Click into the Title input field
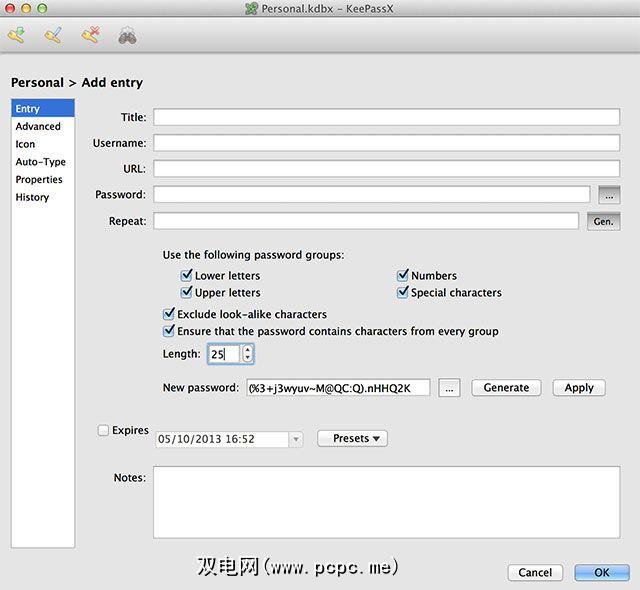The image size is (640, 590). (386, 117)
